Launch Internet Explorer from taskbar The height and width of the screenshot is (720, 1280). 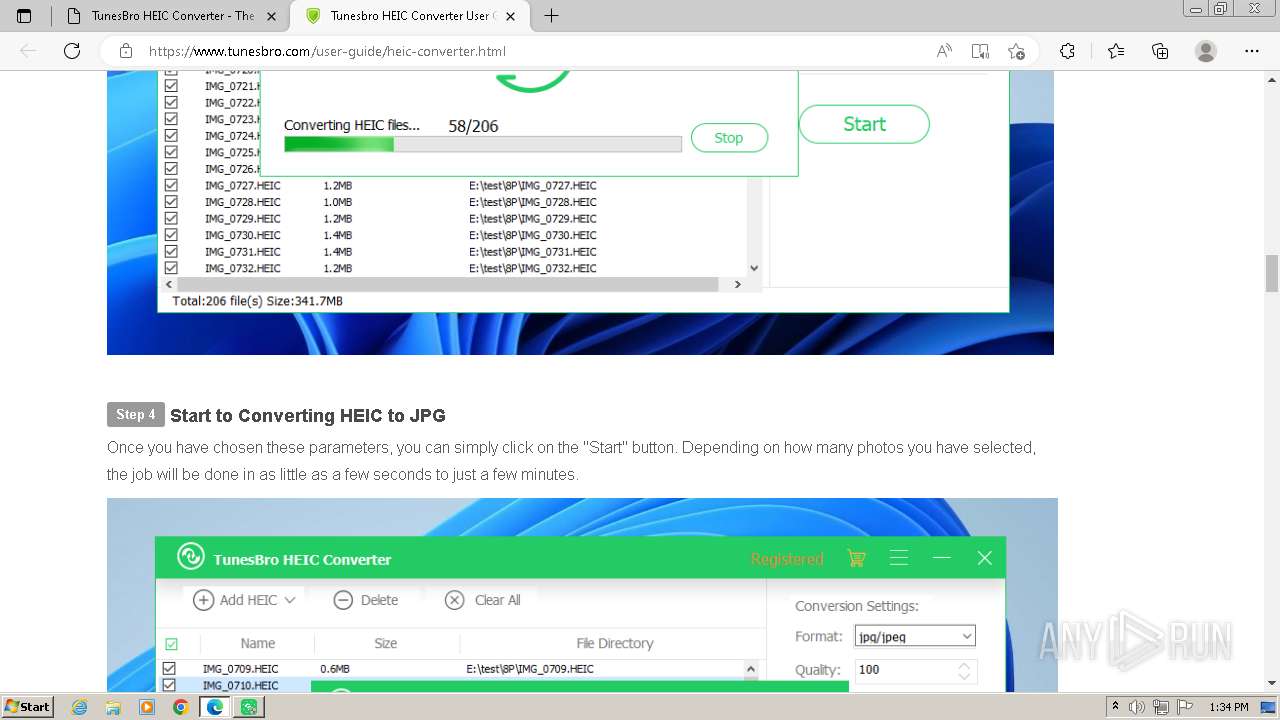(80, 707)
